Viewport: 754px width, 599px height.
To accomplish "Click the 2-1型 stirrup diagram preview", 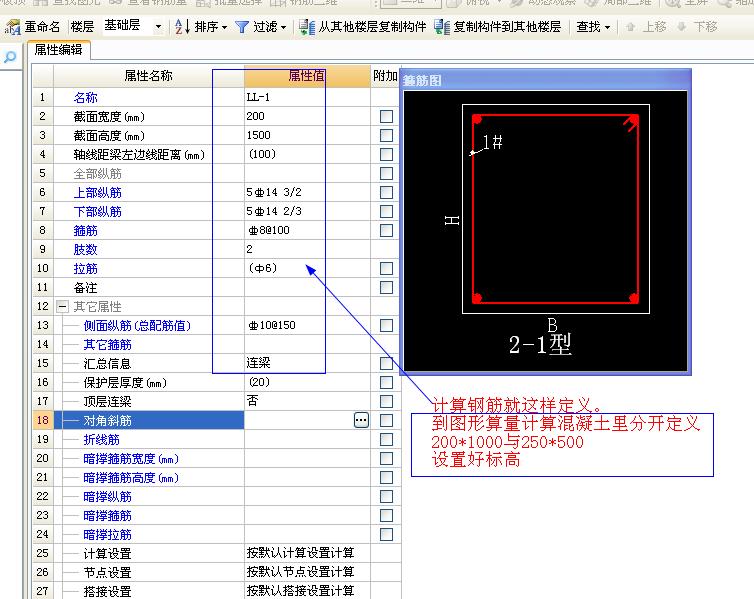I will pyautogui.click(x=545, y=231).
